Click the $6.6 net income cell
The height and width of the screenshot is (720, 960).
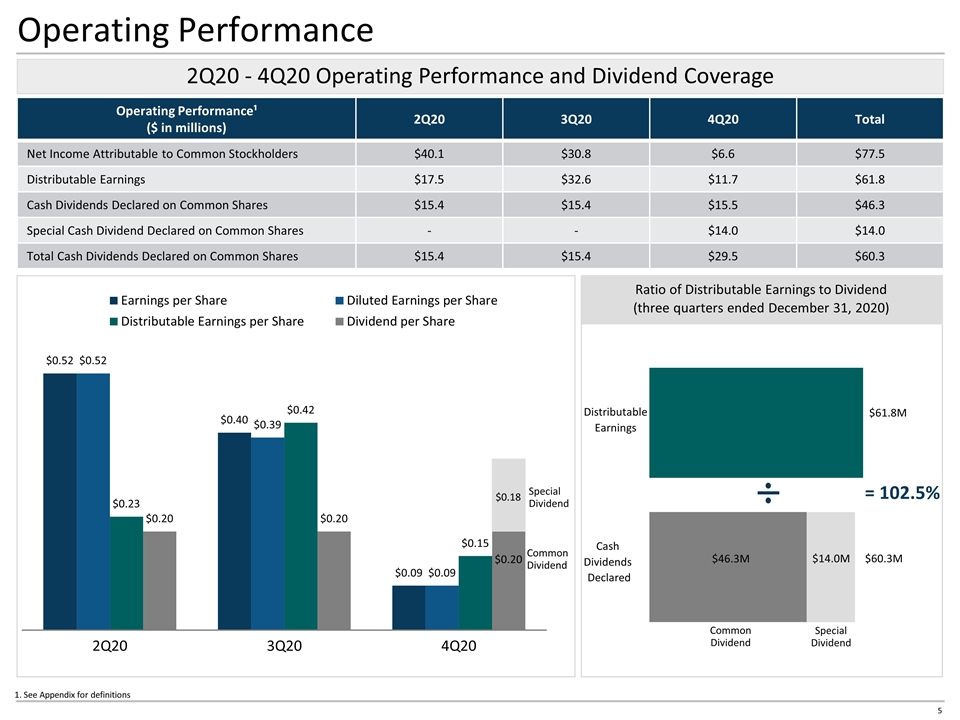[723, 154]
